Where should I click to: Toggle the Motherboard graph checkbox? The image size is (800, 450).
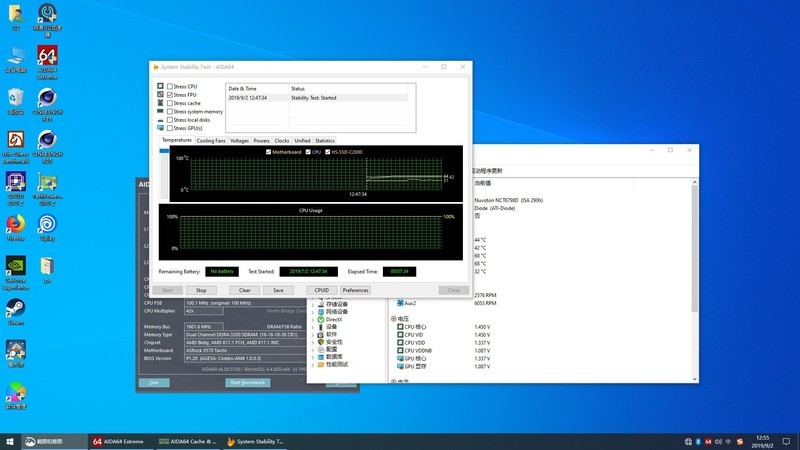[x=269, y=152]
